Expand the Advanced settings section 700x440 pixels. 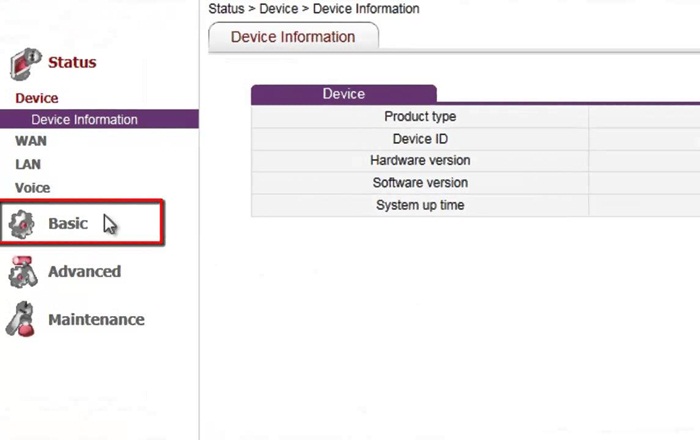(x=84, y=271)
